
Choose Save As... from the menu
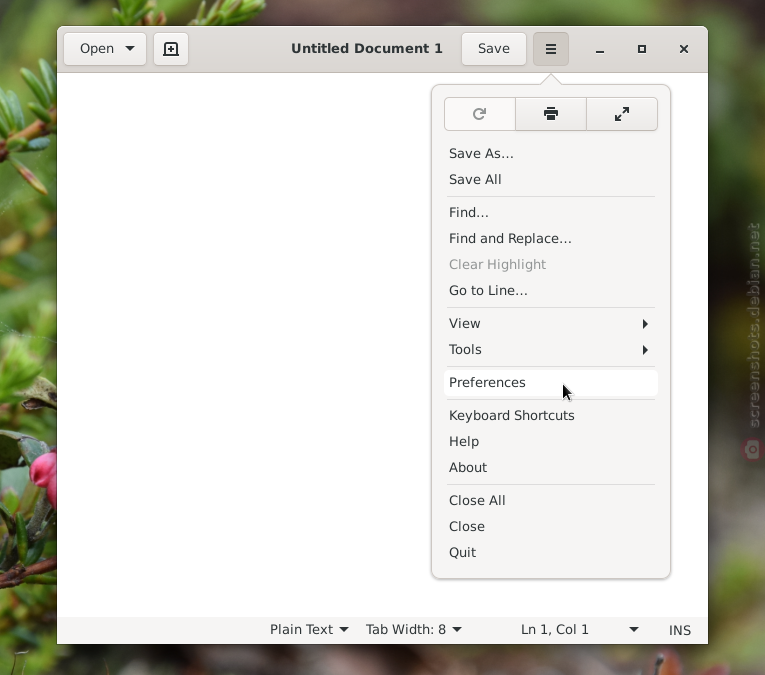(x=551, y=154)
